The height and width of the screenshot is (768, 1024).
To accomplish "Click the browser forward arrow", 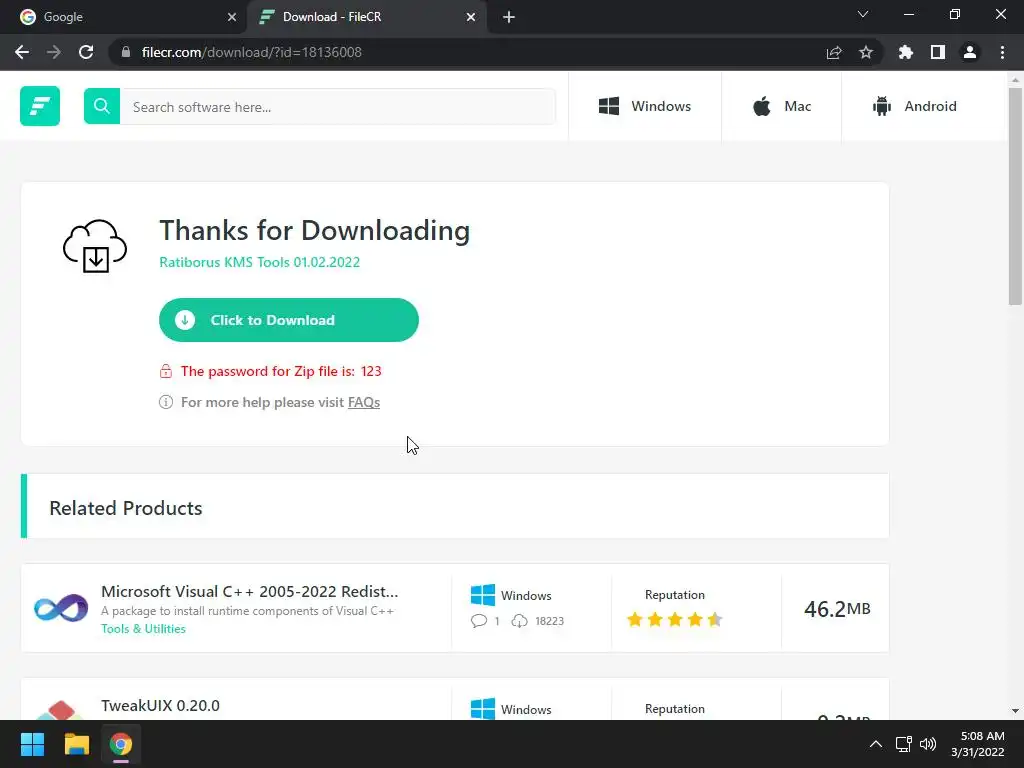I will tap(54, 52).
